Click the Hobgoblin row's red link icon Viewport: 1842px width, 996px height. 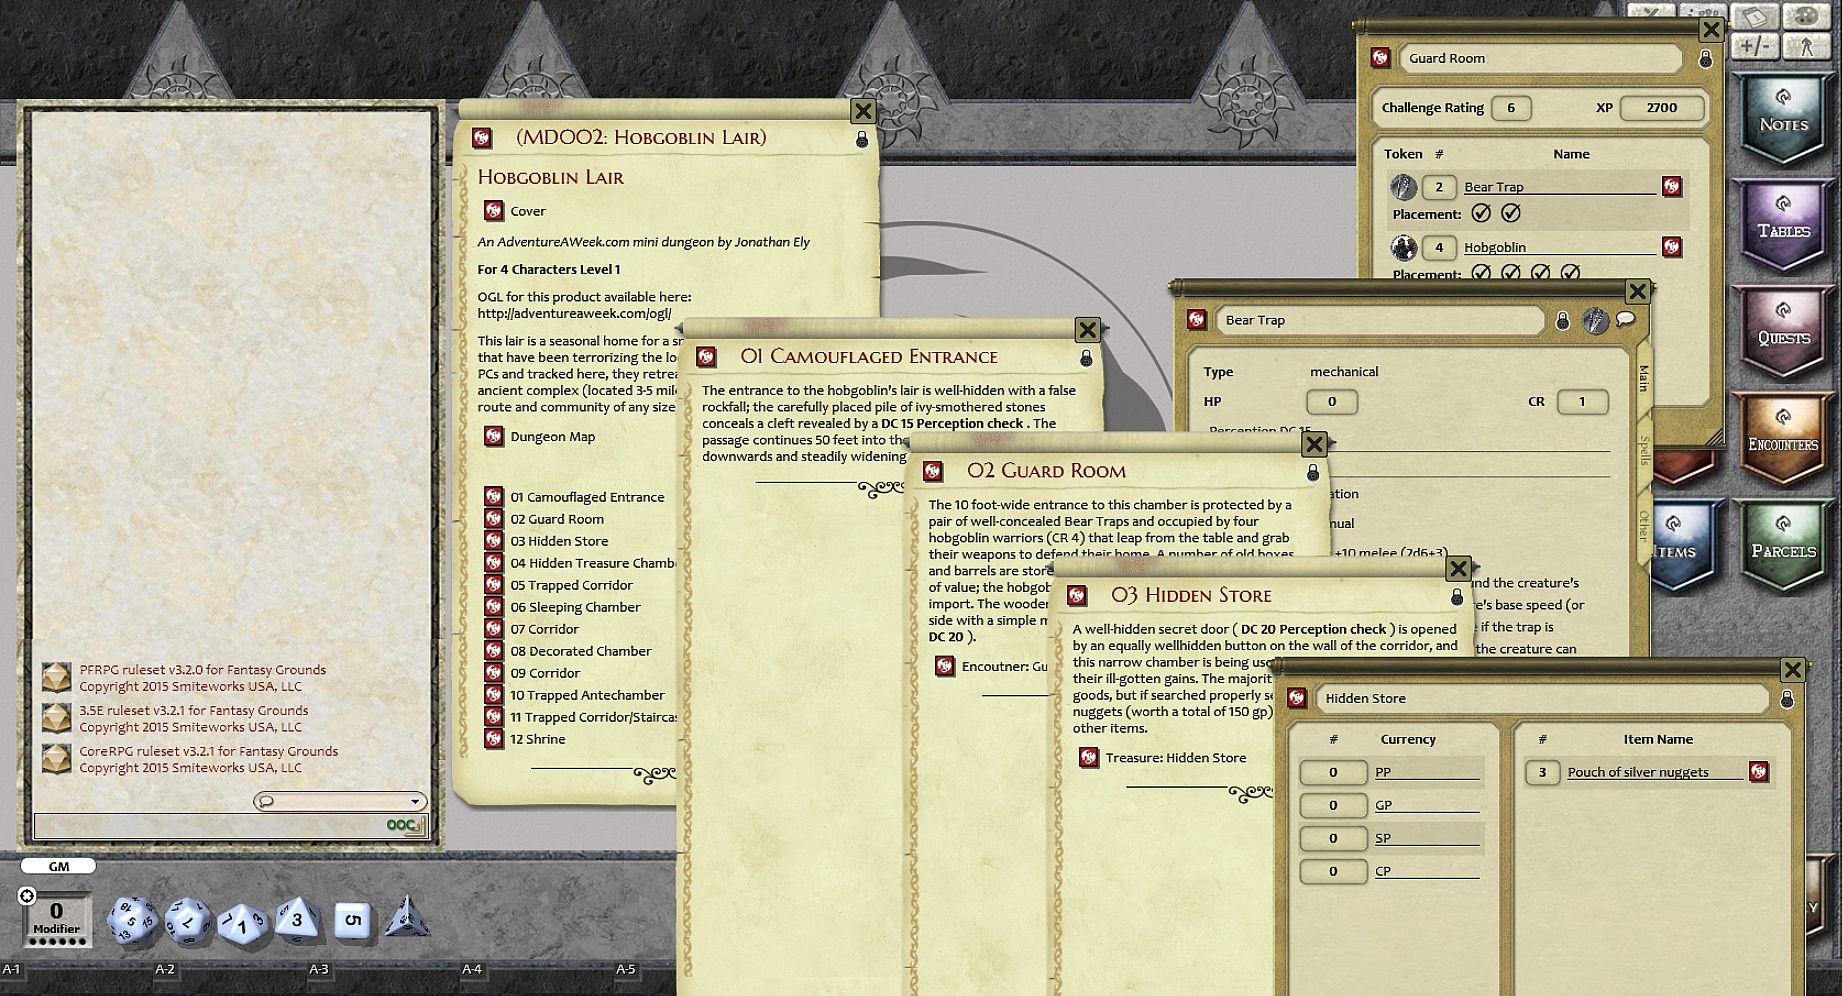1671,247
